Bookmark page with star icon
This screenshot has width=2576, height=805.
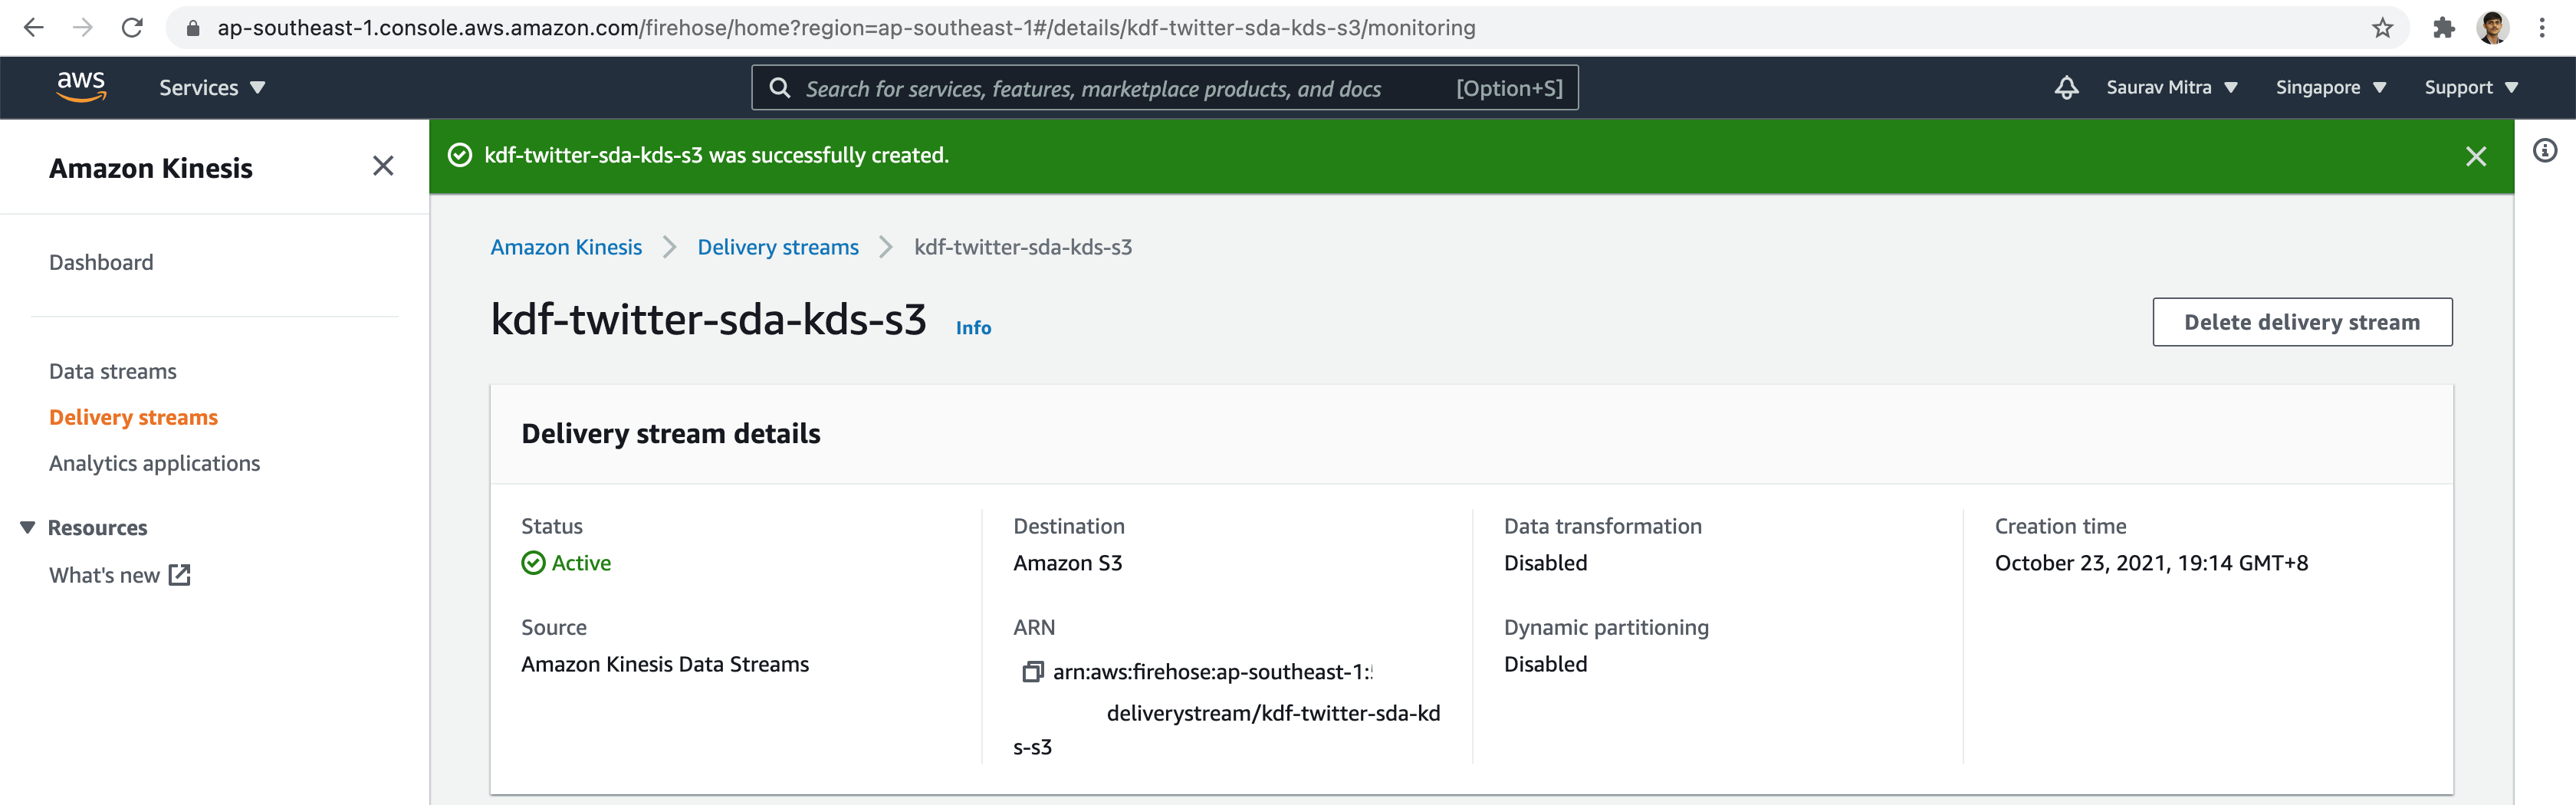[2382, 28]
